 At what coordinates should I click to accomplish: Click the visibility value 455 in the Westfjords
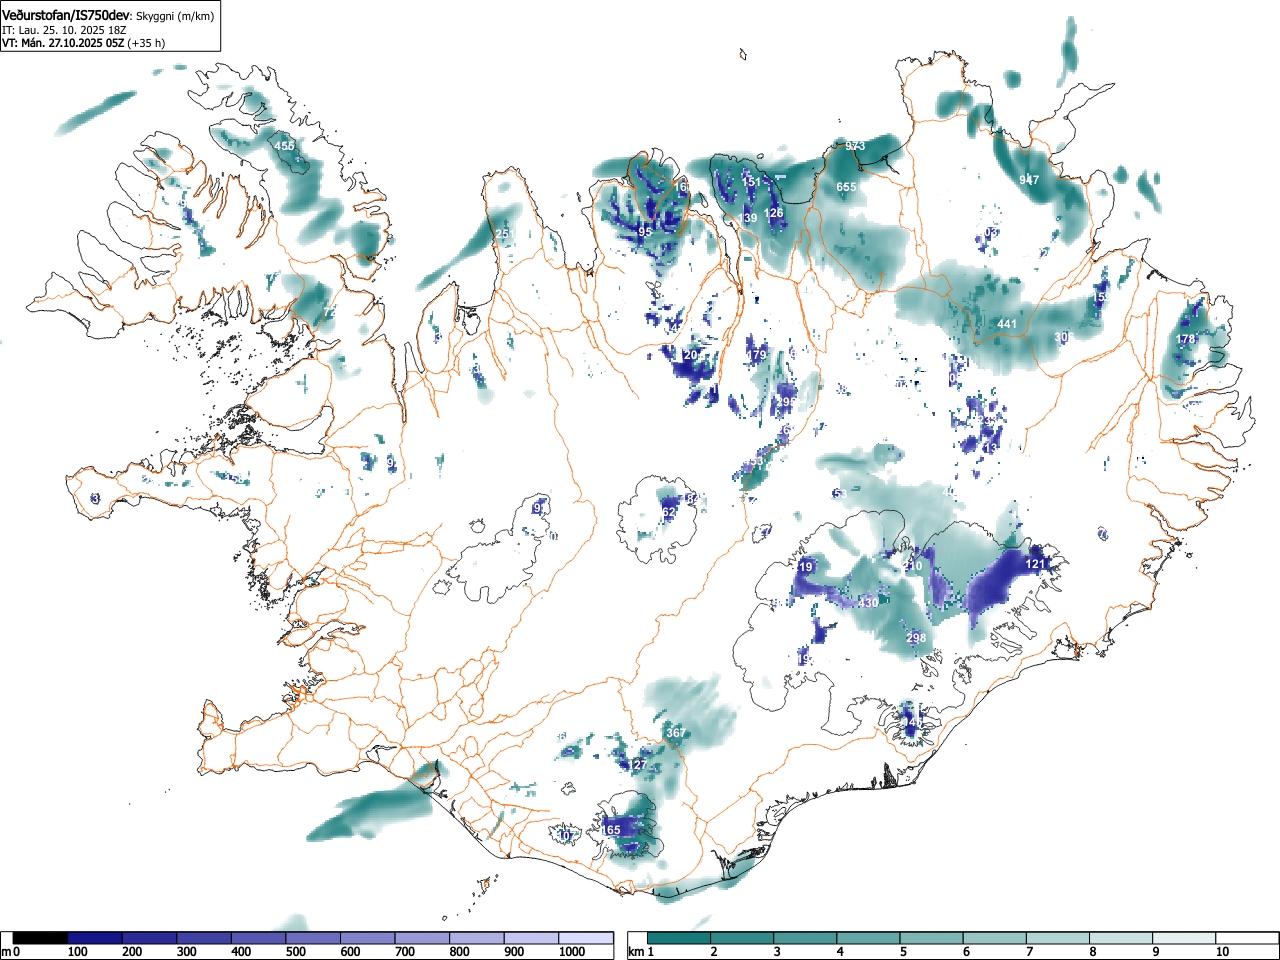[x=285, y=146]
